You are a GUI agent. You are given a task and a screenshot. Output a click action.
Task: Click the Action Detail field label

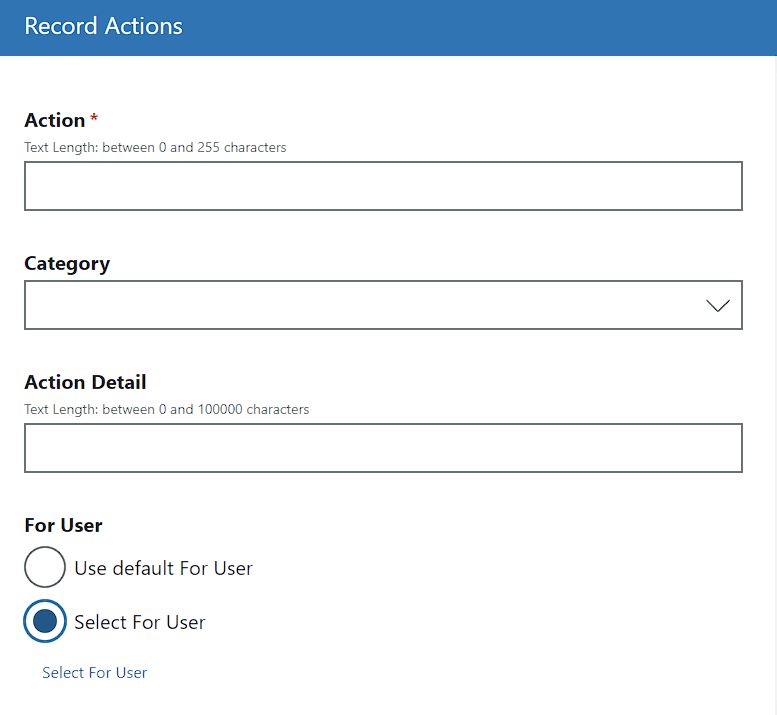tap(85, 382)
